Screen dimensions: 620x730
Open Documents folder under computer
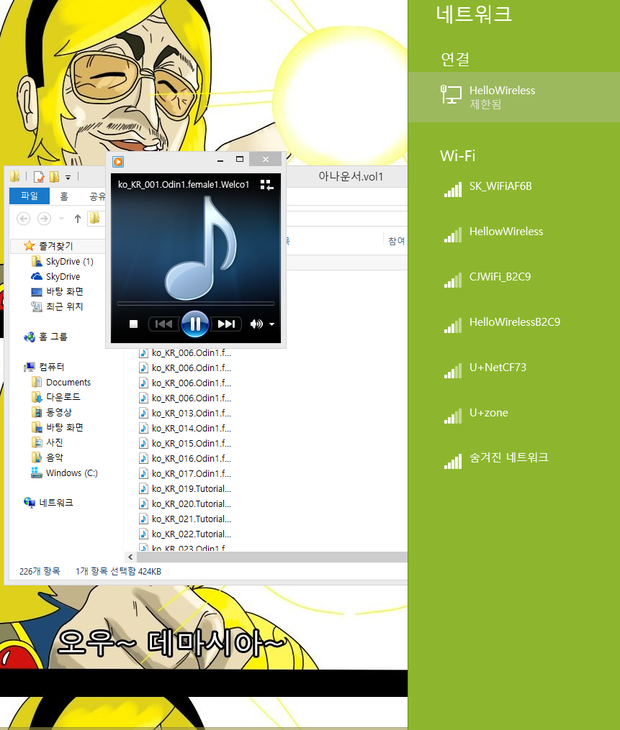(x=68, y=382)
